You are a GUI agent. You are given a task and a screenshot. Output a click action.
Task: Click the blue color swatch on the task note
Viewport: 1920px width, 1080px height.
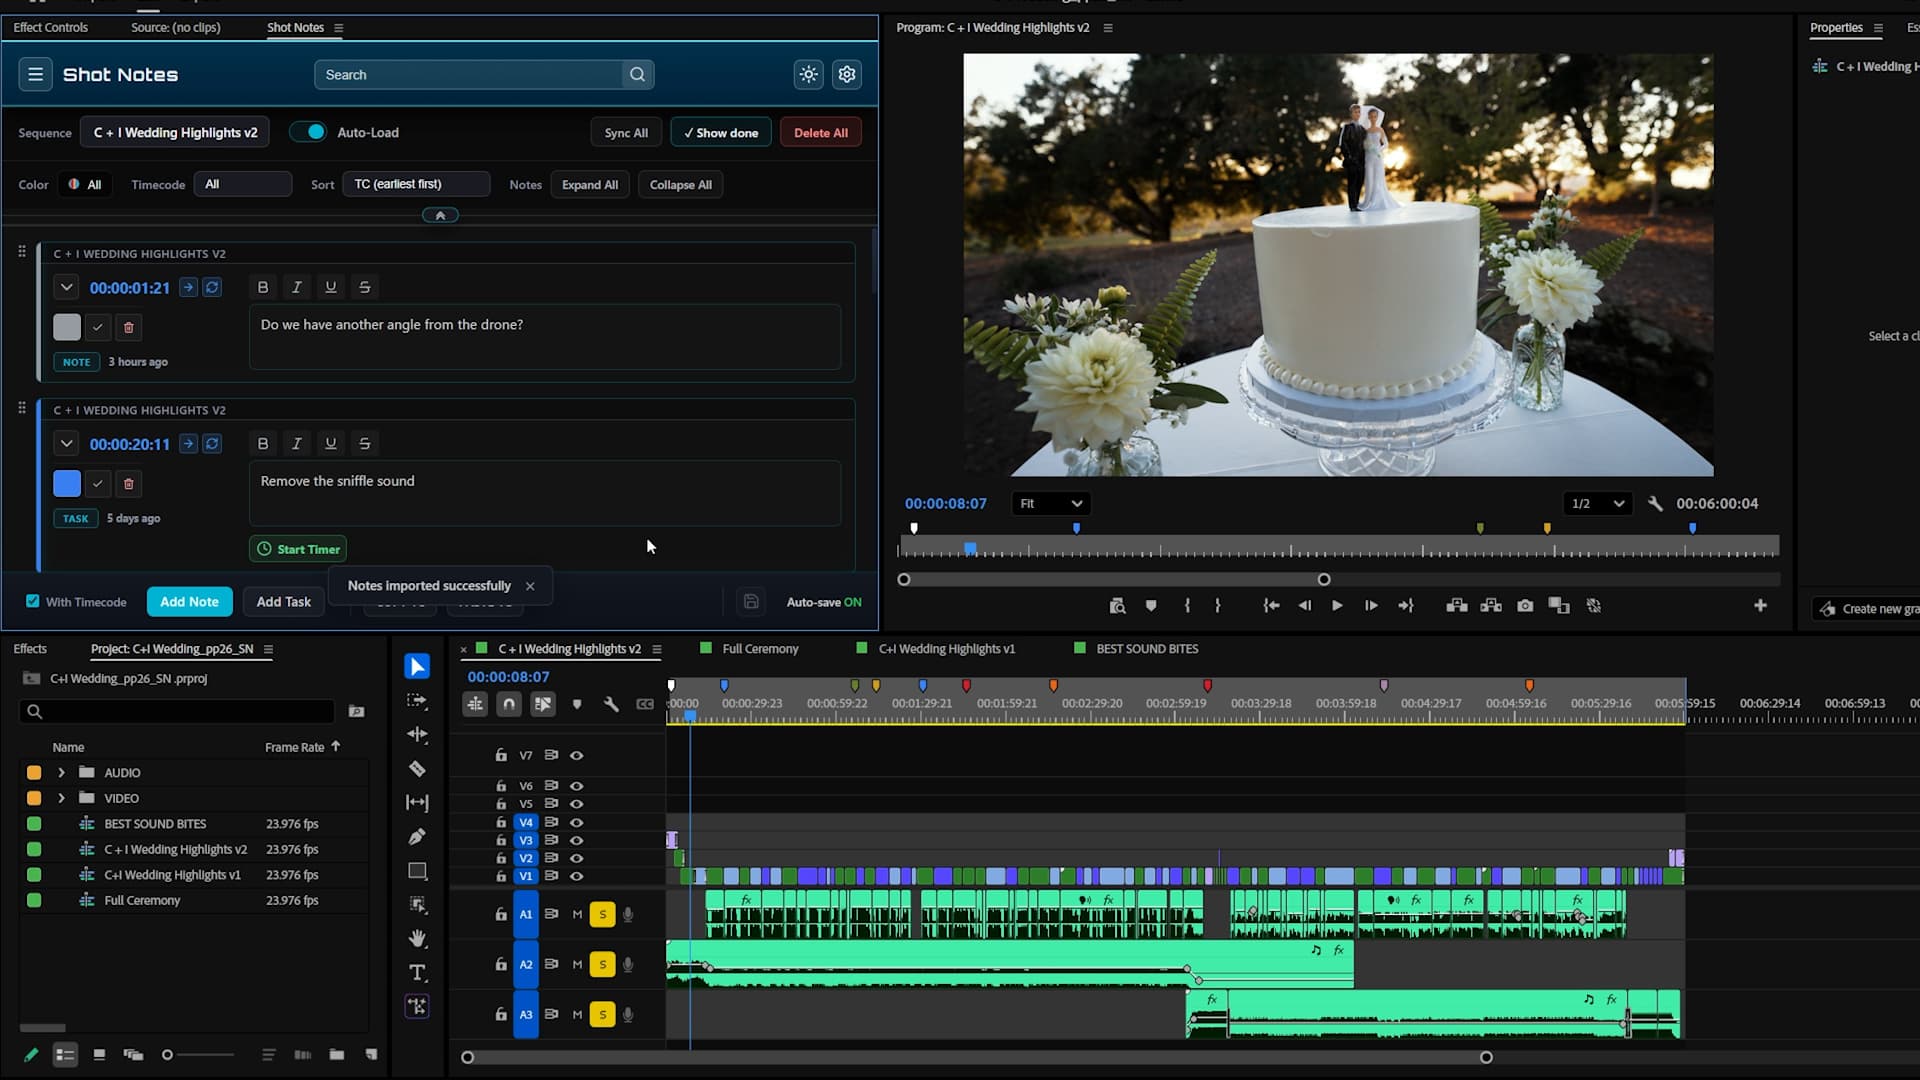[x=66, y=483]
